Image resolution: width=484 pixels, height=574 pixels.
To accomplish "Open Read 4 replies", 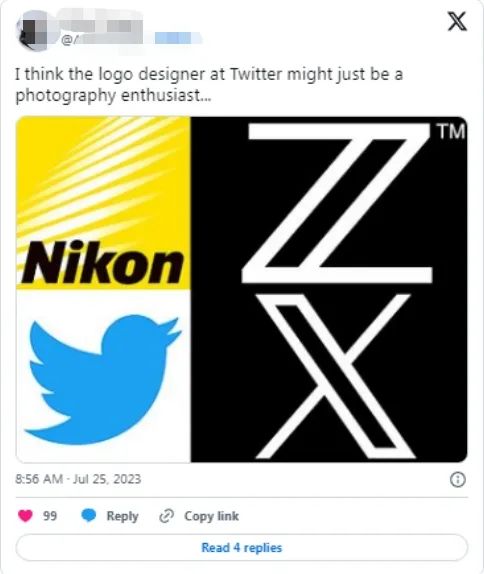I will [242, 548].
